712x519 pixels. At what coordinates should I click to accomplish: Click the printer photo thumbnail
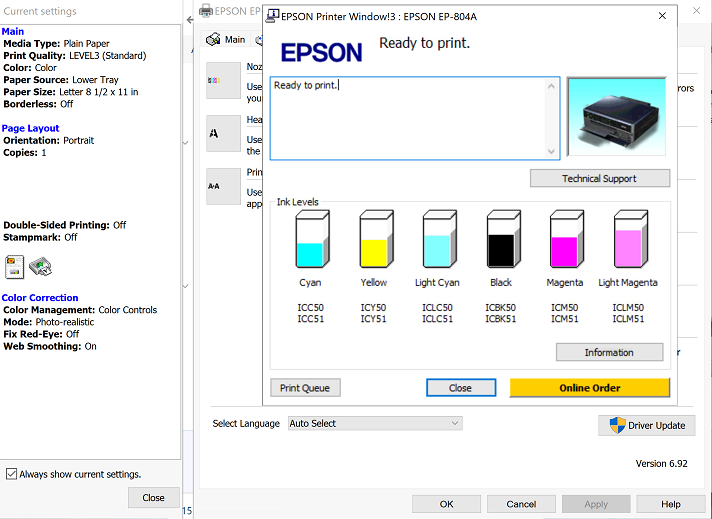(x=617, y=117)
